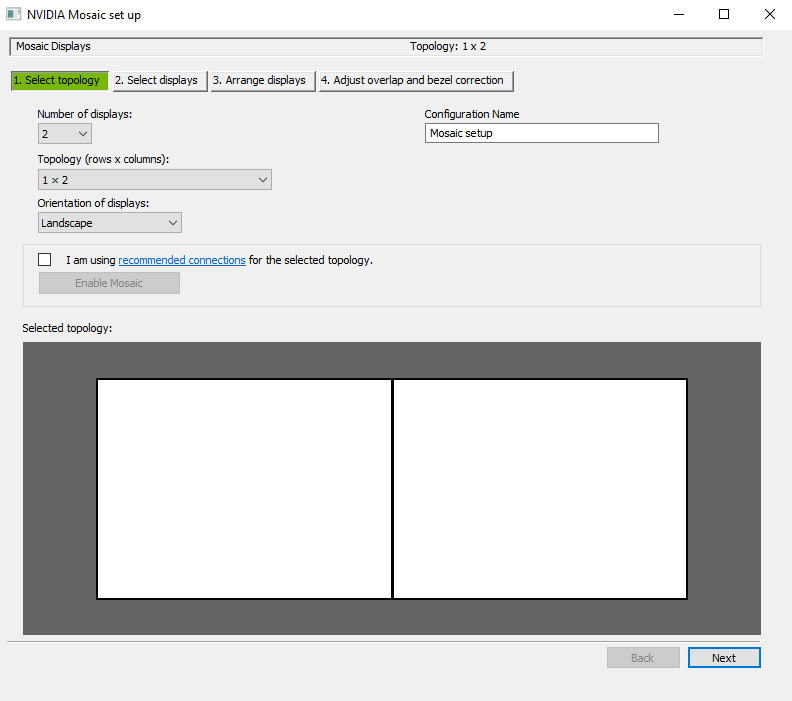This screenshot has height=701, width=792.
Task: Click the Enable Mosaic button
Action: [x=109, y=283]
